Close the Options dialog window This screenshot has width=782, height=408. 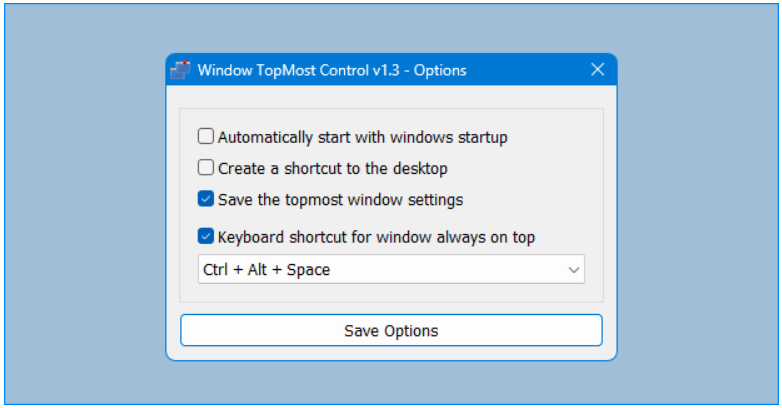597,70
